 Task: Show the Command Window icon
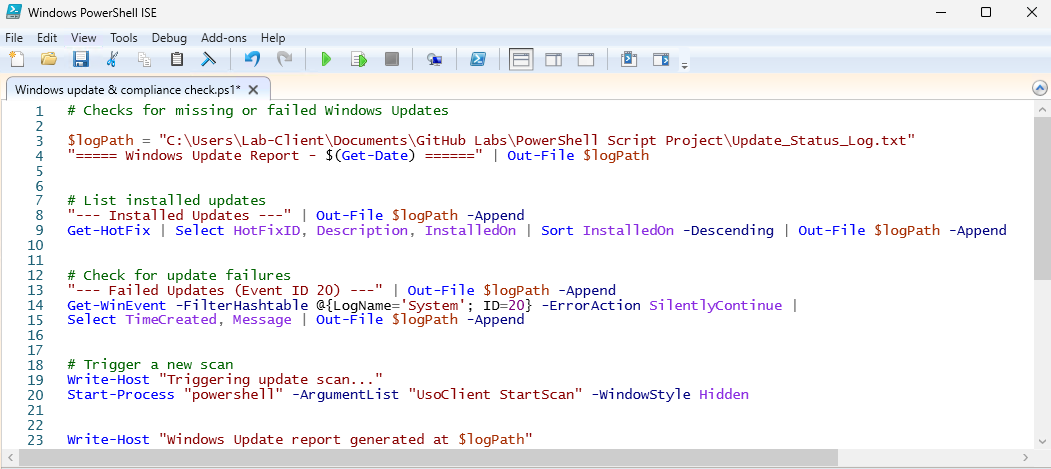[x=629, y=59]
